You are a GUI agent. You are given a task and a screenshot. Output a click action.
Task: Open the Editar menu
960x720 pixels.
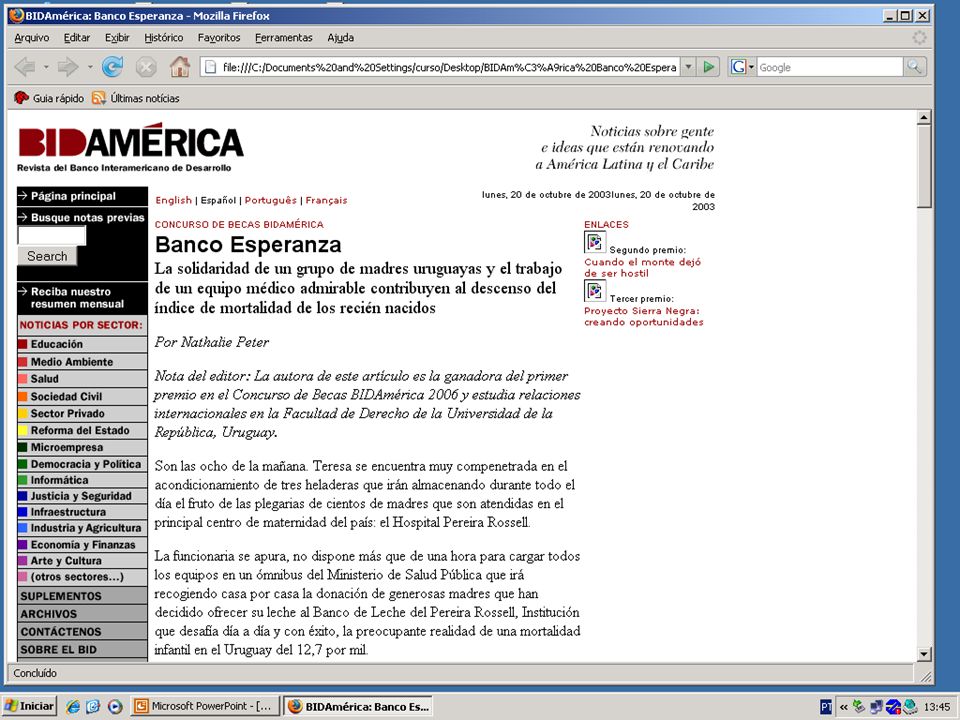click(x=77, y=37)
